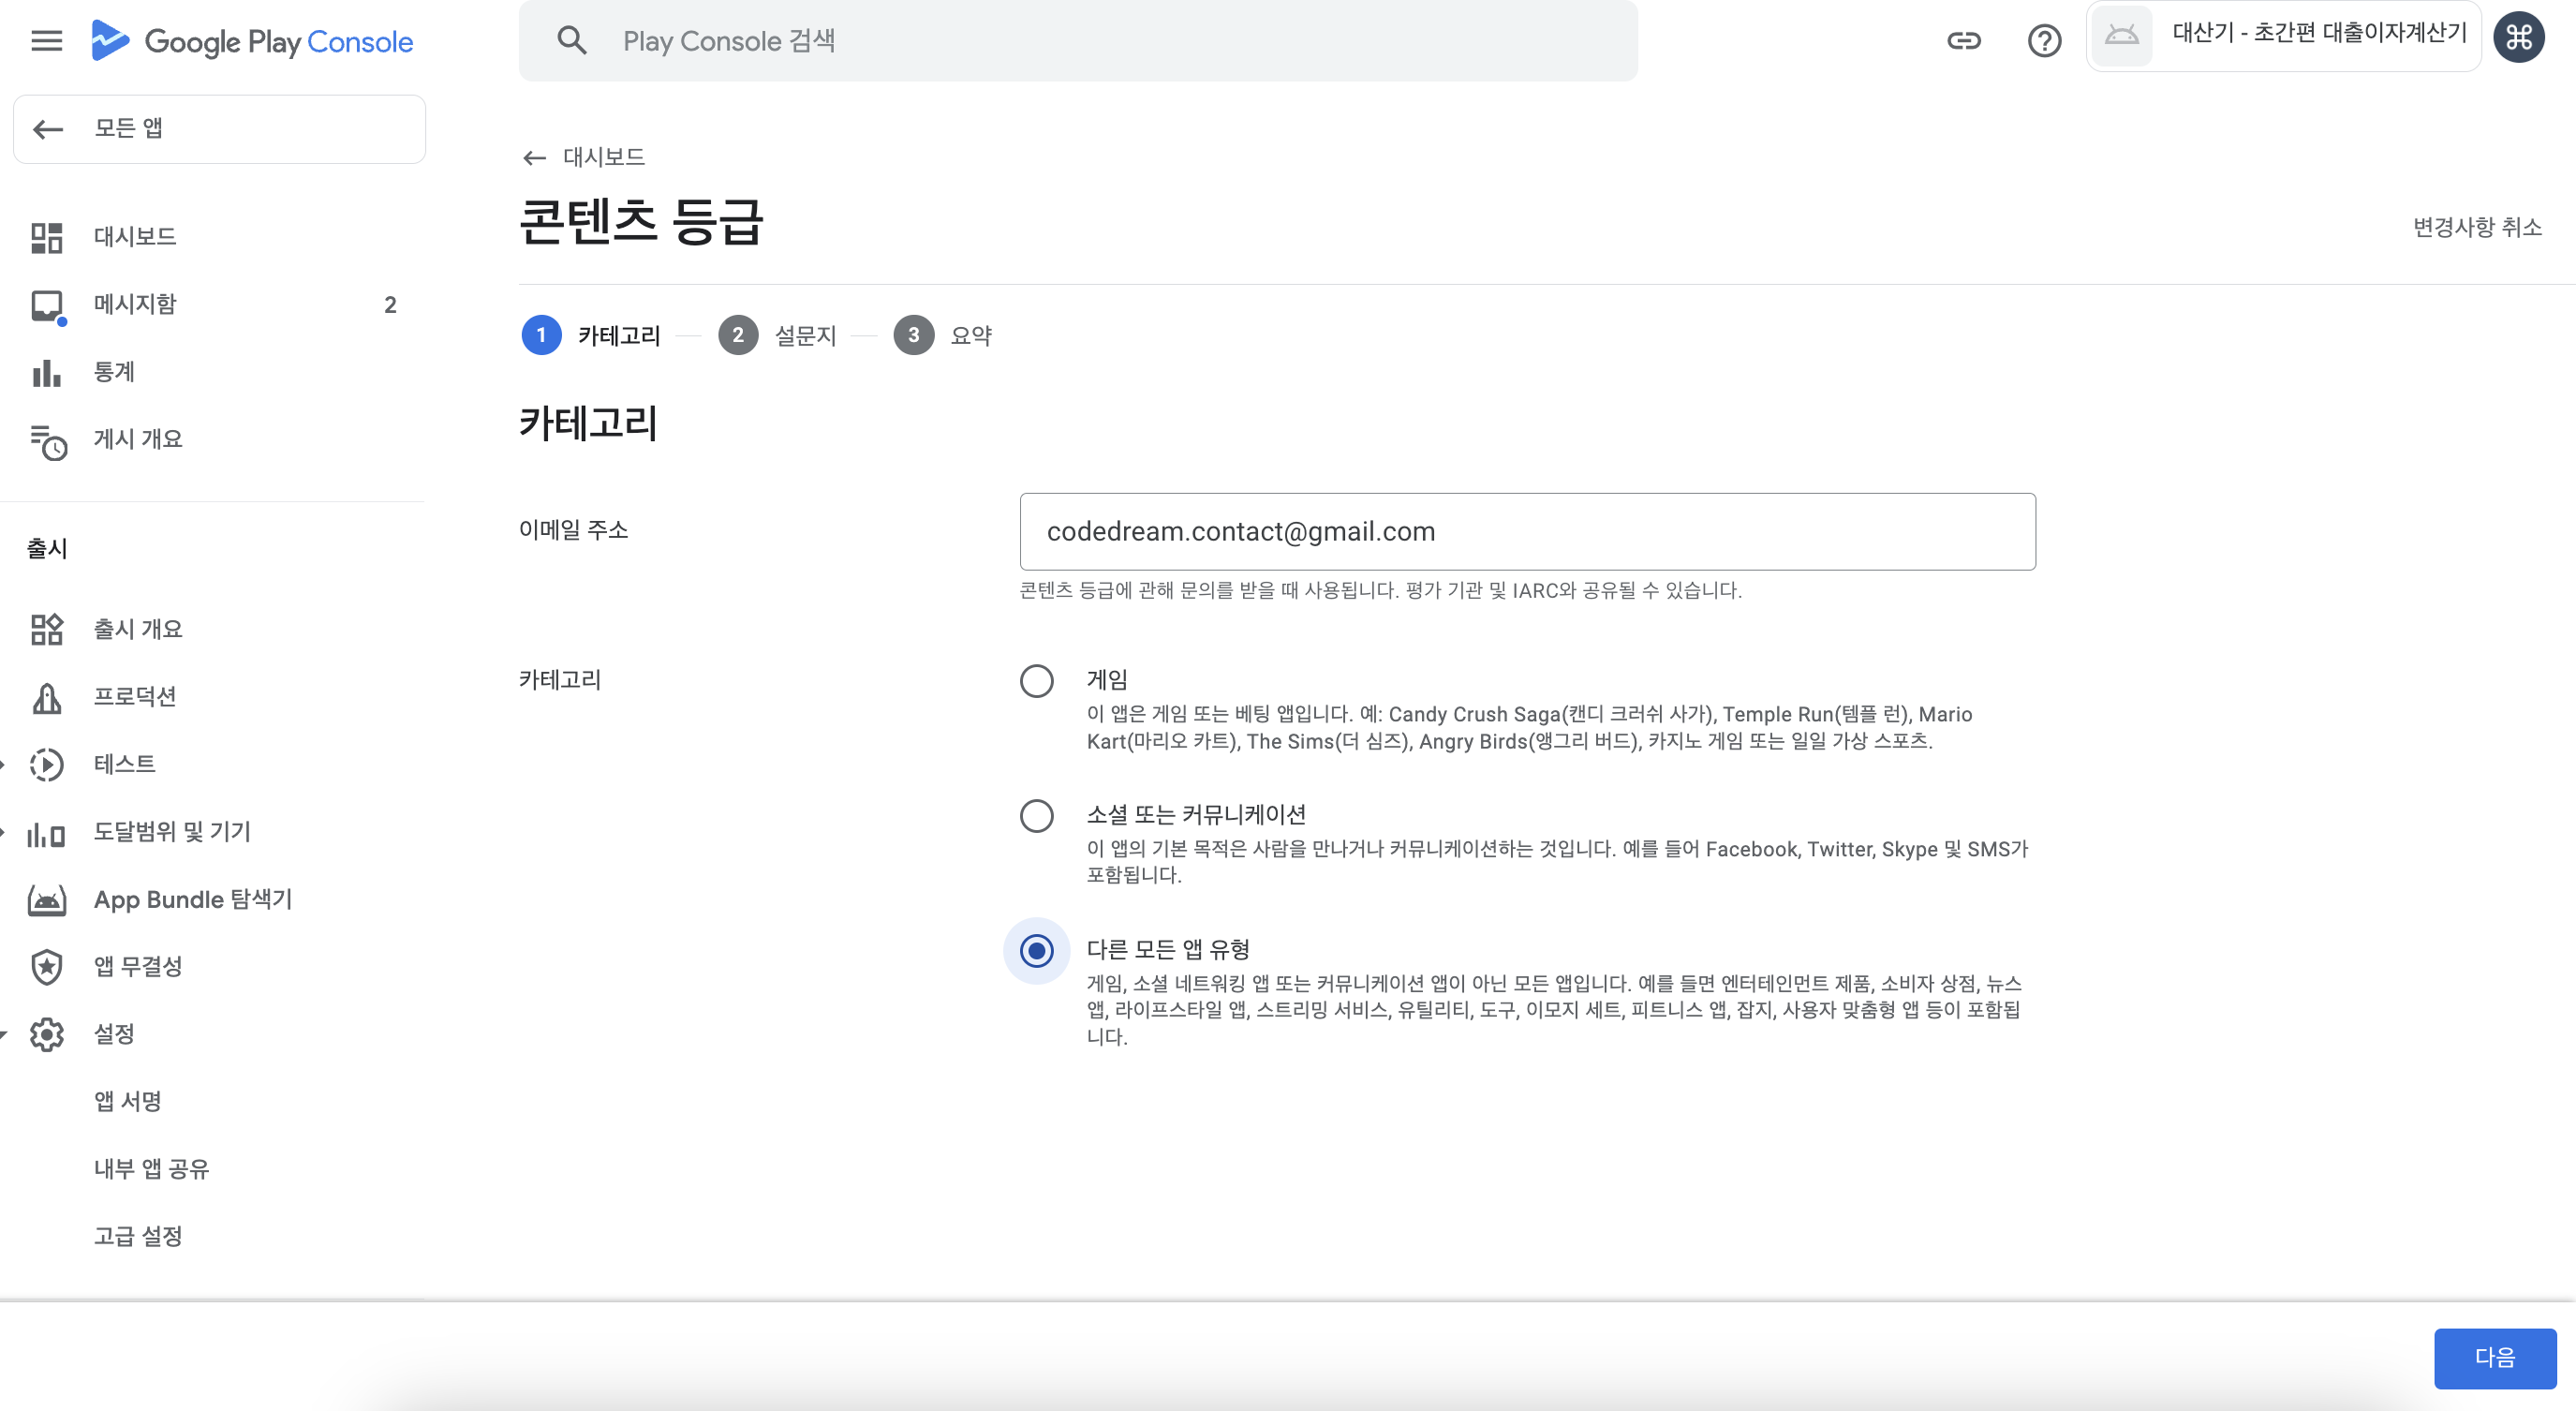Viewport: 2576px width, 1411px height.
Task: Select 소셜 또는 커뮤니케이션 radio button
Action: pyautogui.click(x=1036, y=816)
